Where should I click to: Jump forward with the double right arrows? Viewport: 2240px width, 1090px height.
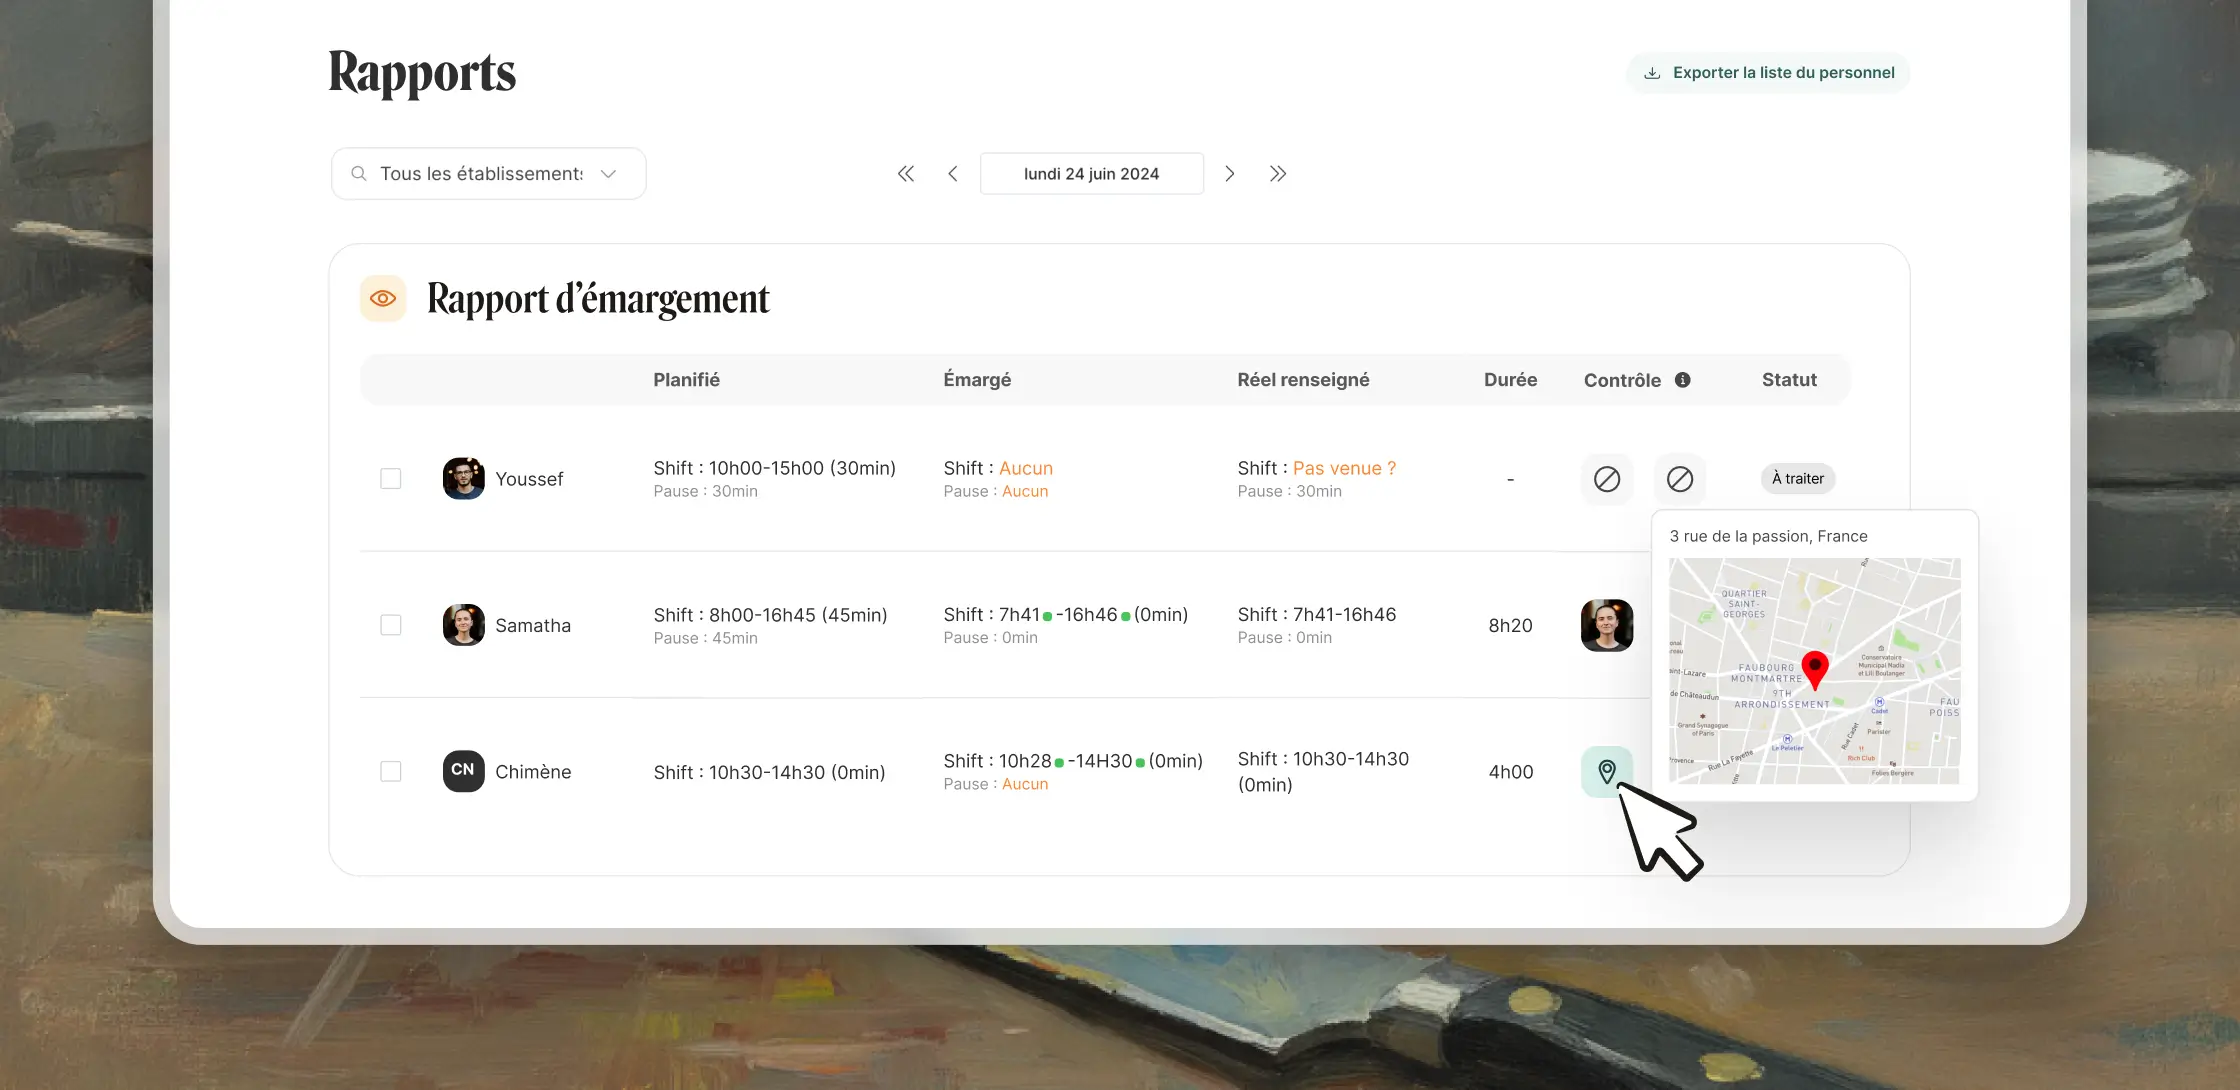click(x=1277, y=174)
